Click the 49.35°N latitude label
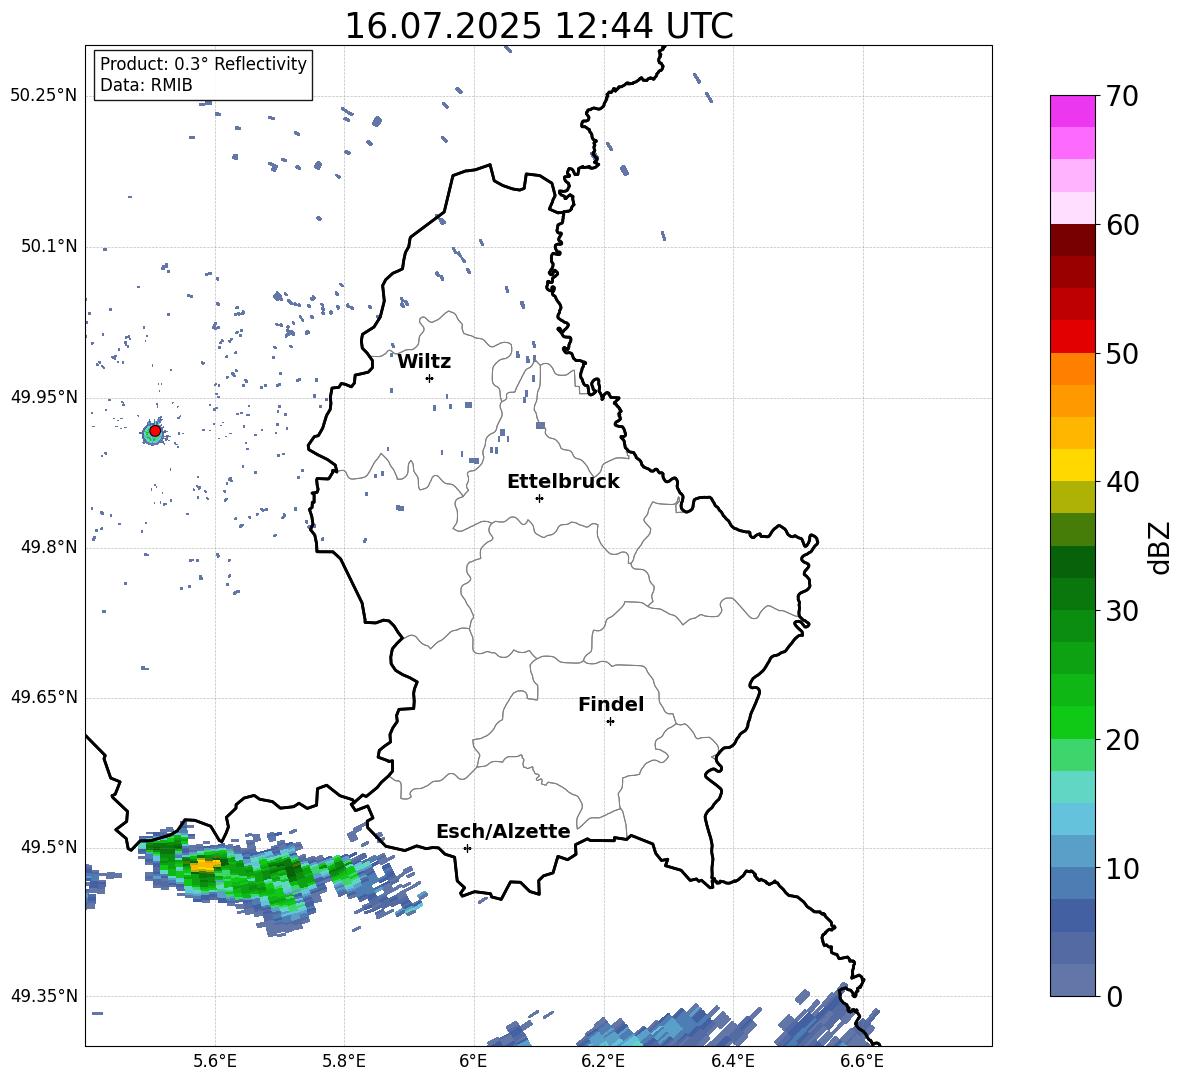This screenshot has height=1081, width=1184. coord(44,996)
